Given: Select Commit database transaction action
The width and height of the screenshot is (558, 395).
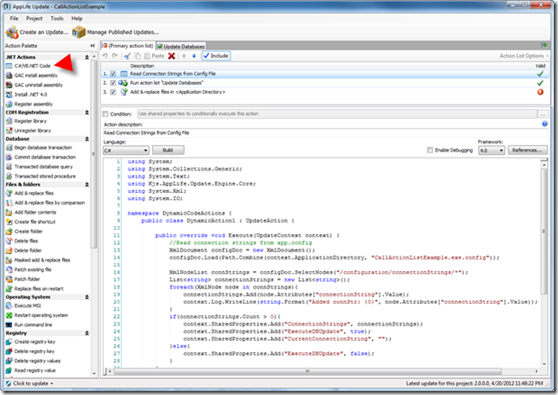Looking at the screenshot, I should (x=41, y=157).
